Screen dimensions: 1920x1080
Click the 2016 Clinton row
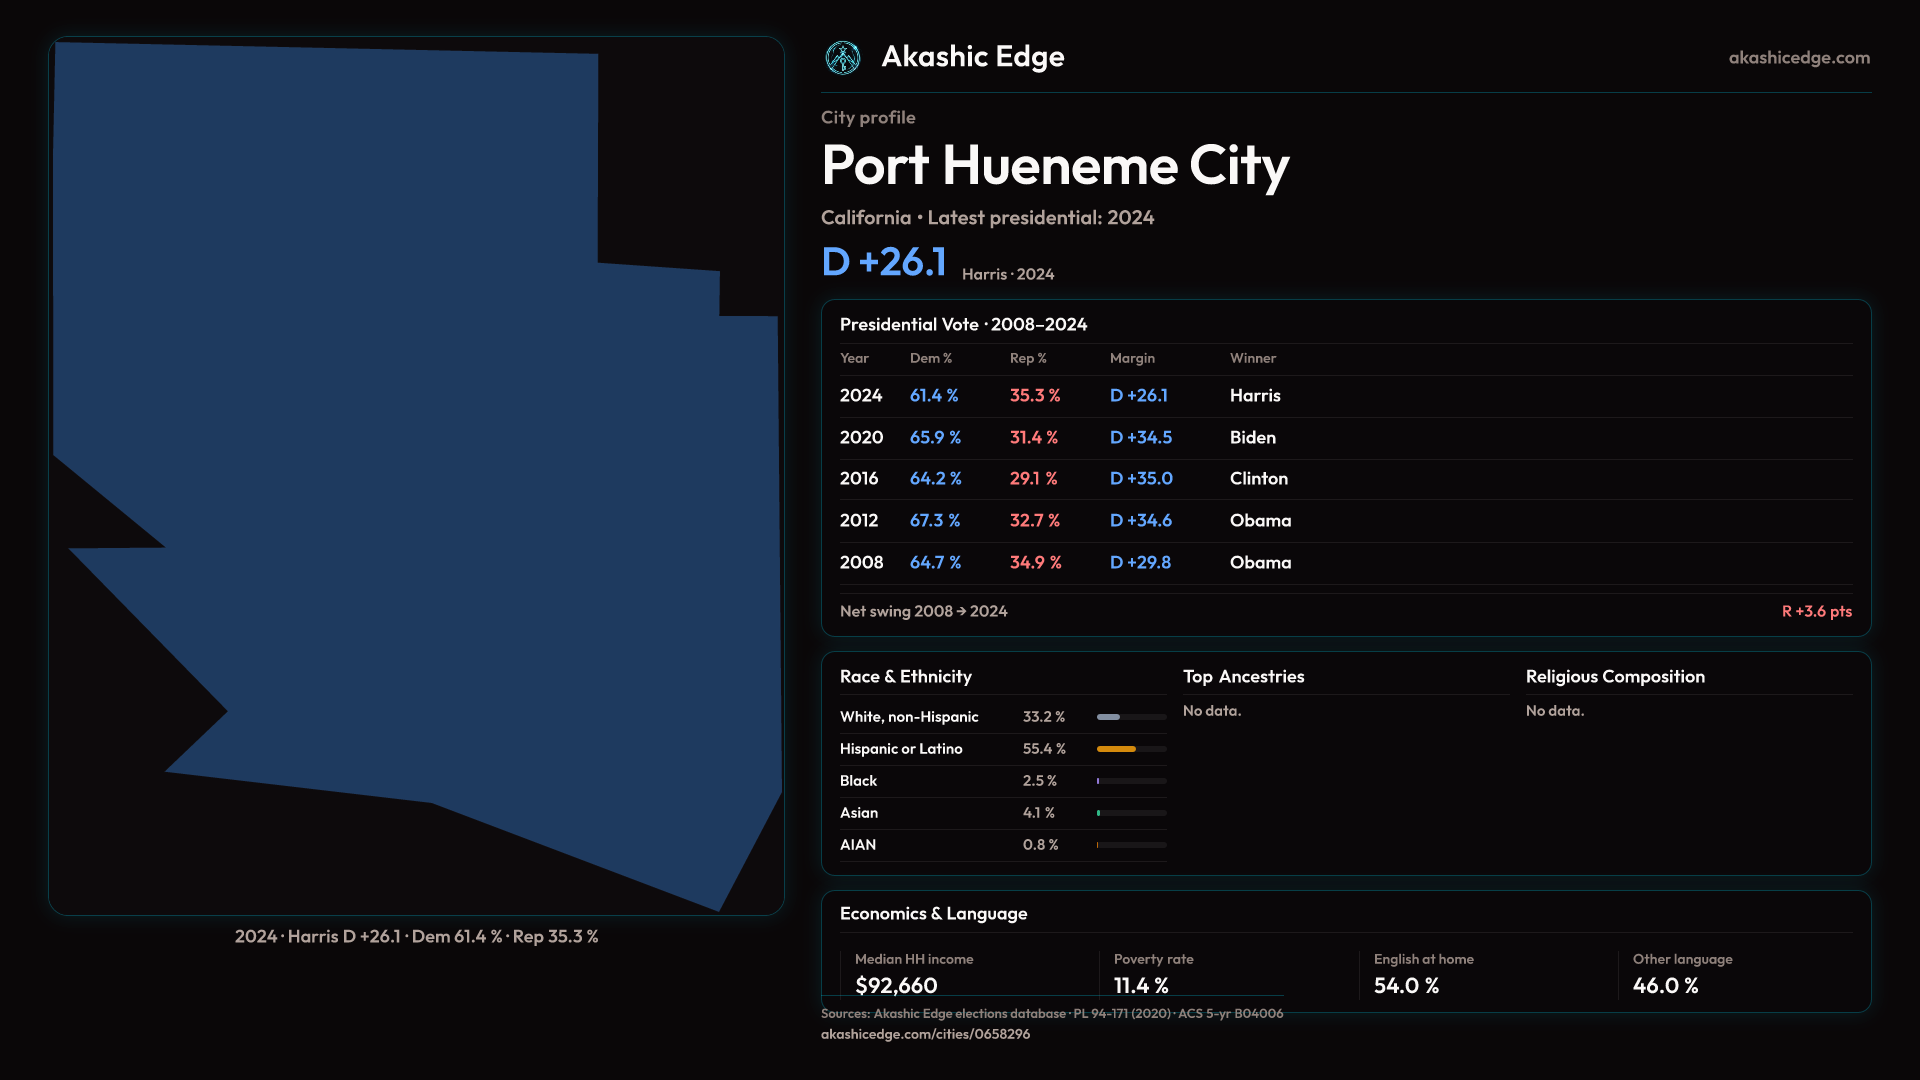(1060, 479)
